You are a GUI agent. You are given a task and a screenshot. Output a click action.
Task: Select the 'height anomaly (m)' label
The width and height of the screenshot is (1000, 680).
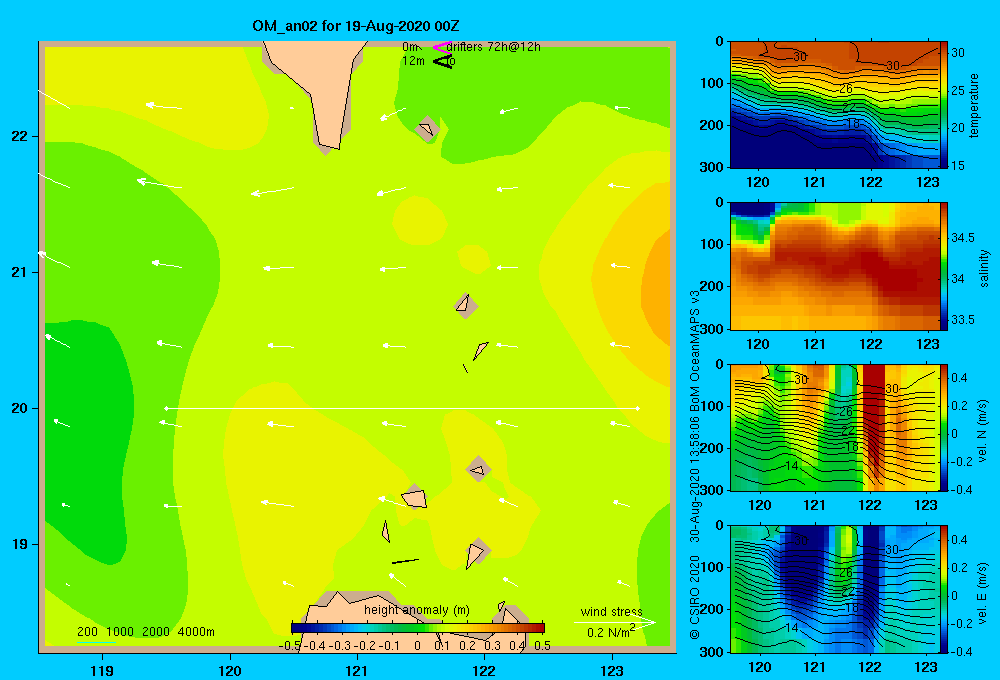point(416,610)
